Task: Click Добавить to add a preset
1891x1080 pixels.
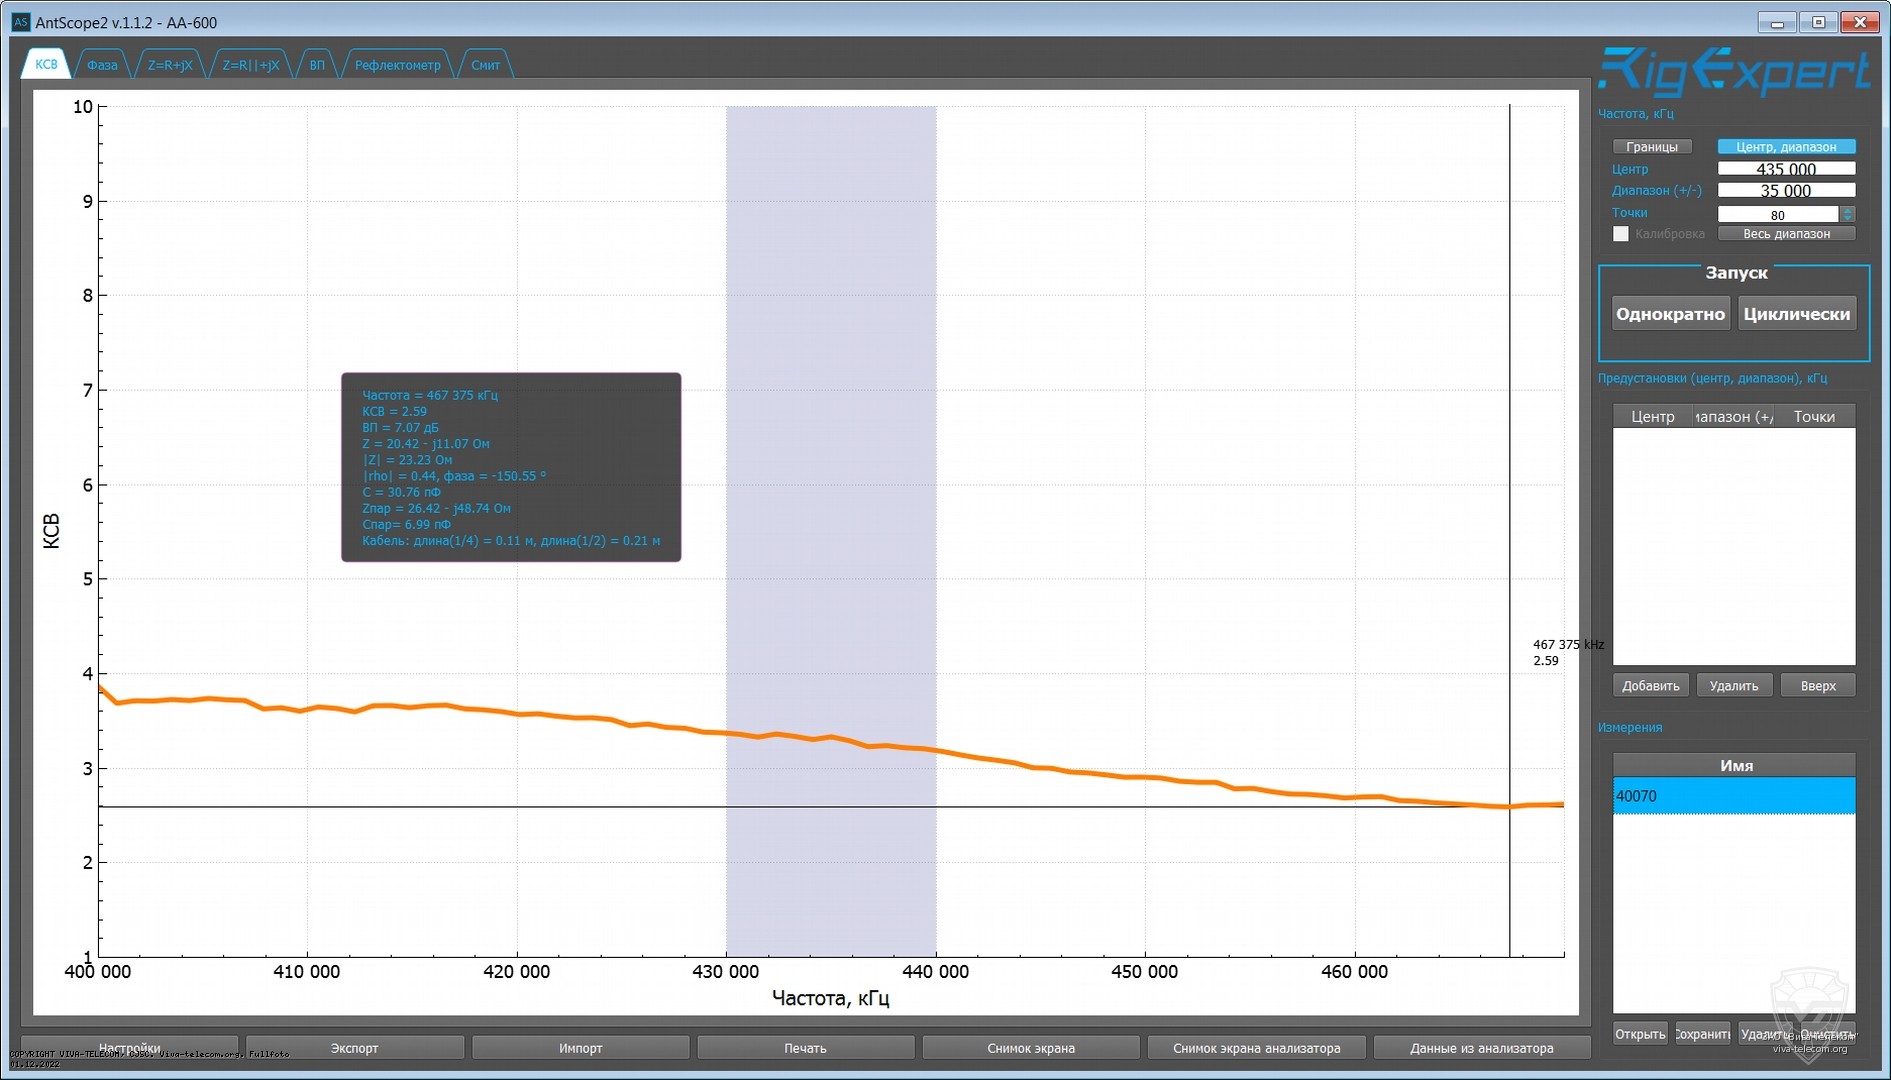Action: pos(1650,686)
